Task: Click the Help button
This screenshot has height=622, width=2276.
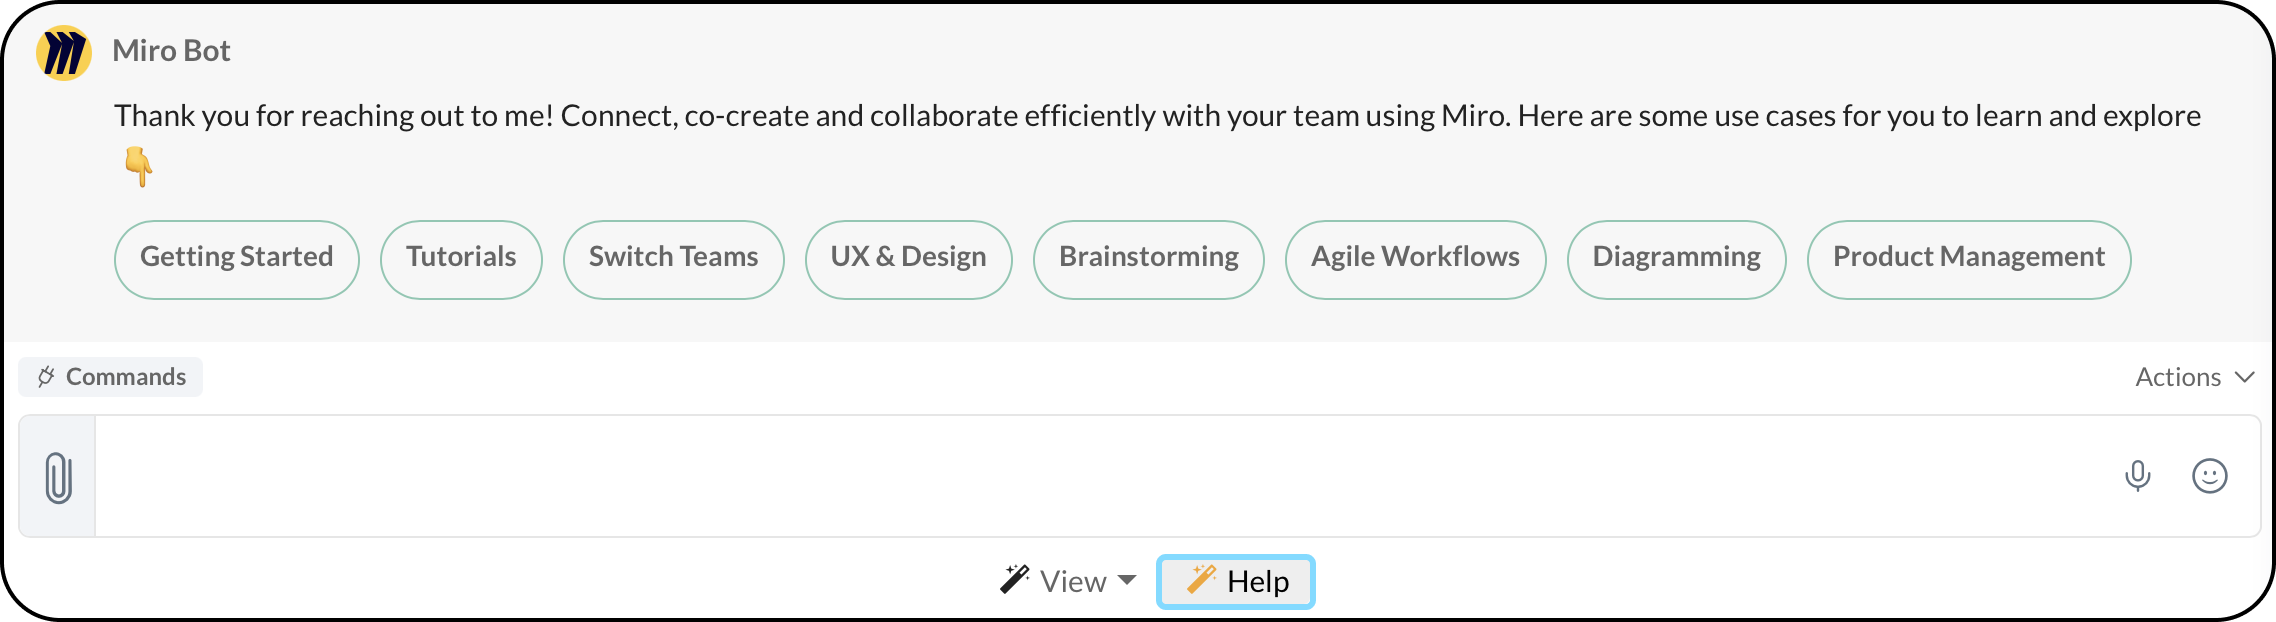Action: pos(1236,581)
